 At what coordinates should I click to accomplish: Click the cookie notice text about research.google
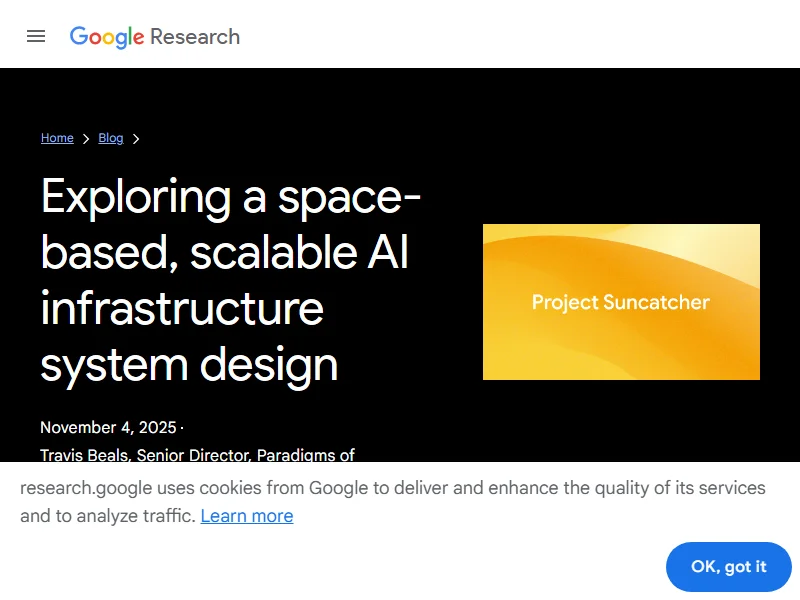coord(392,488)
